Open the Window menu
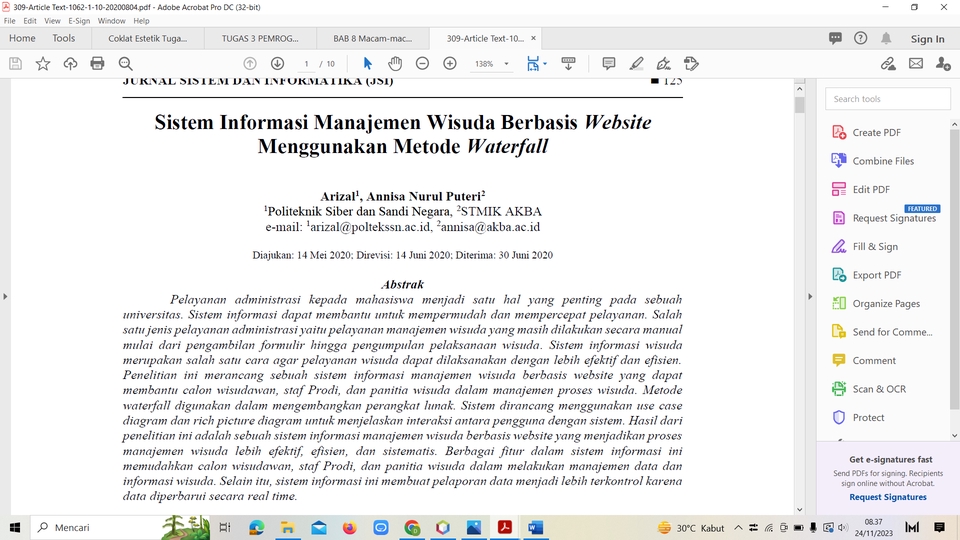 point(111,21)
